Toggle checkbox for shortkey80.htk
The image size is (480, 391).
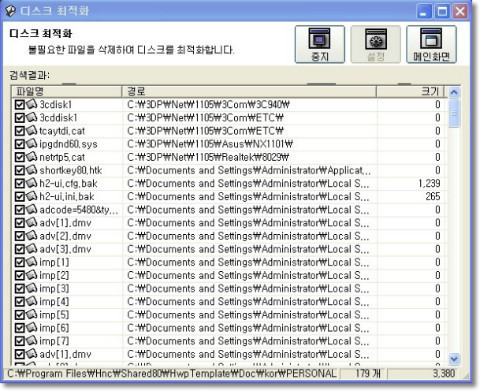[x=20, y=170]
